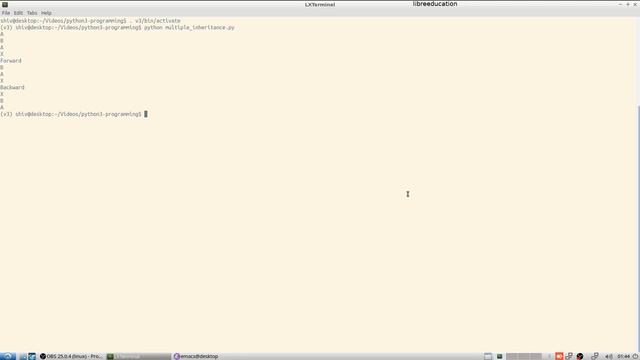Launch the web browser icon in taskbar

pos(32,356)
